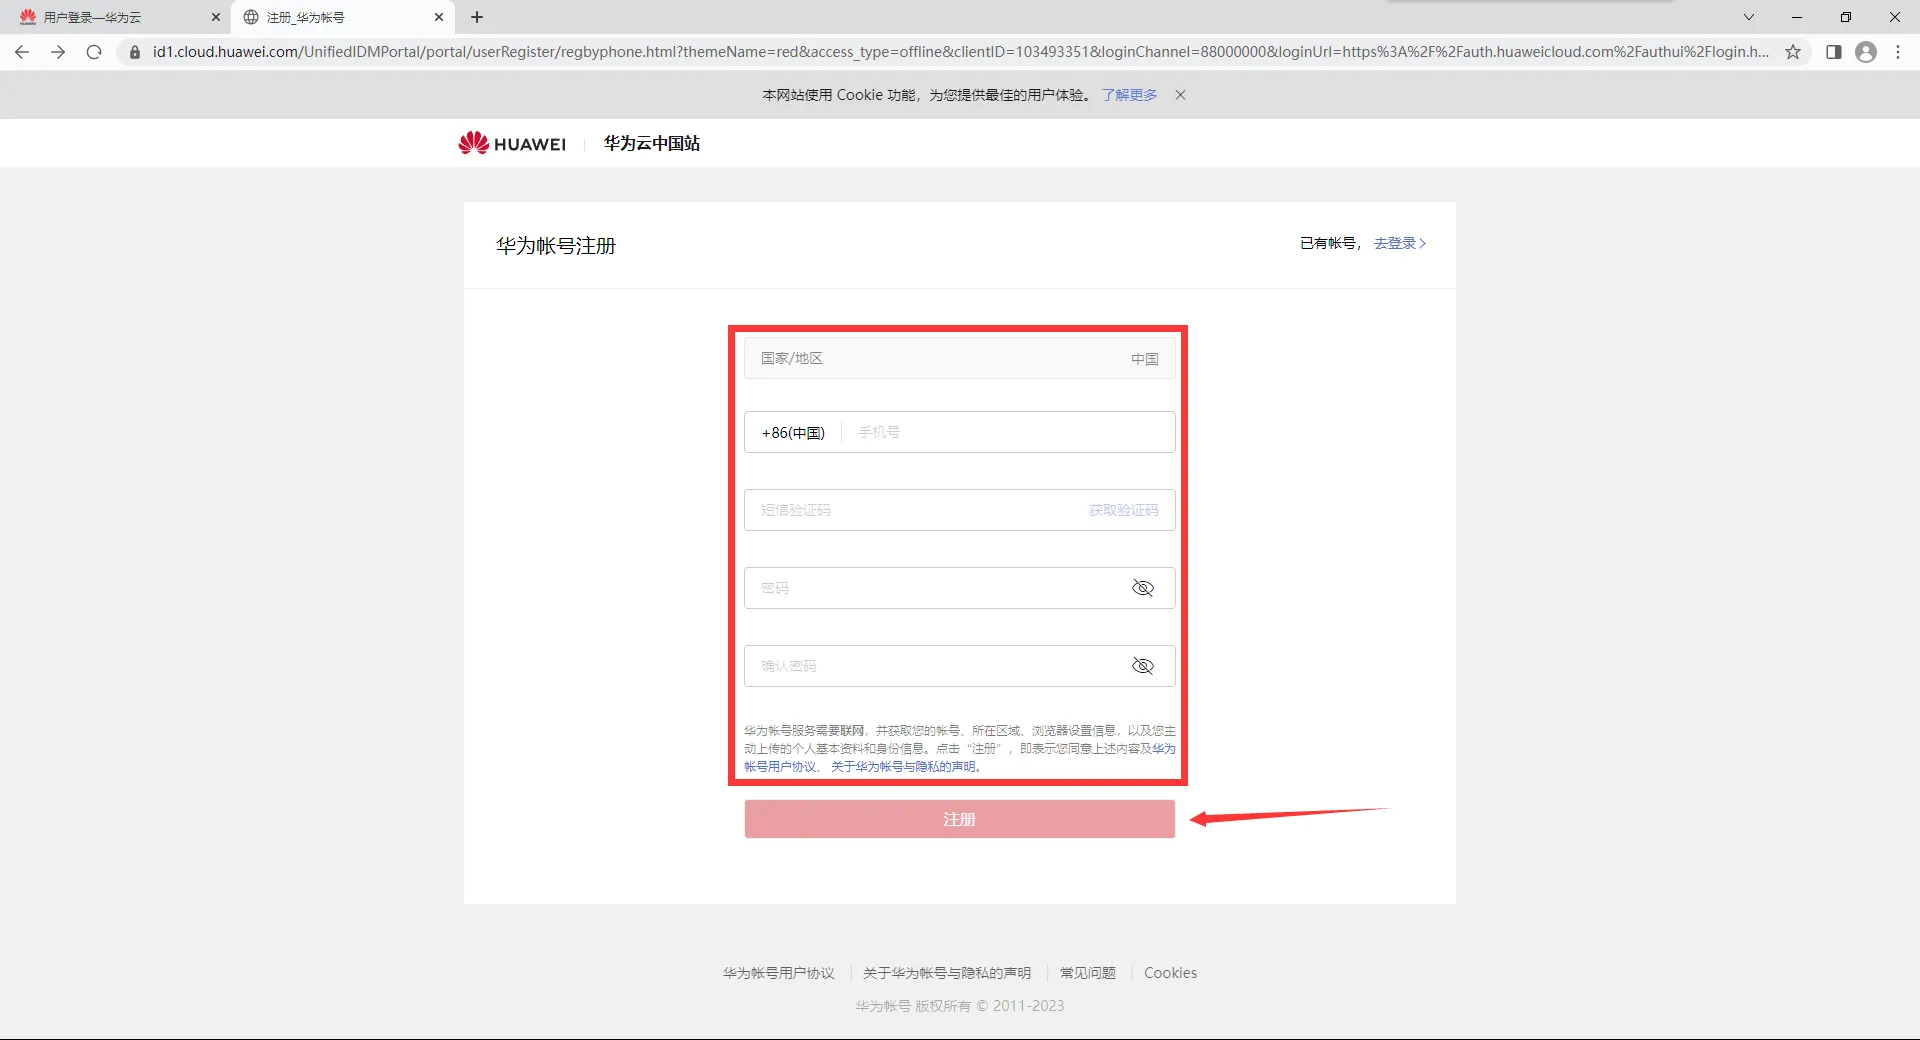Reload the page with the refresh icon
The height and width of the screenshot is (1040, 1920).
click(x=94, y=52)
